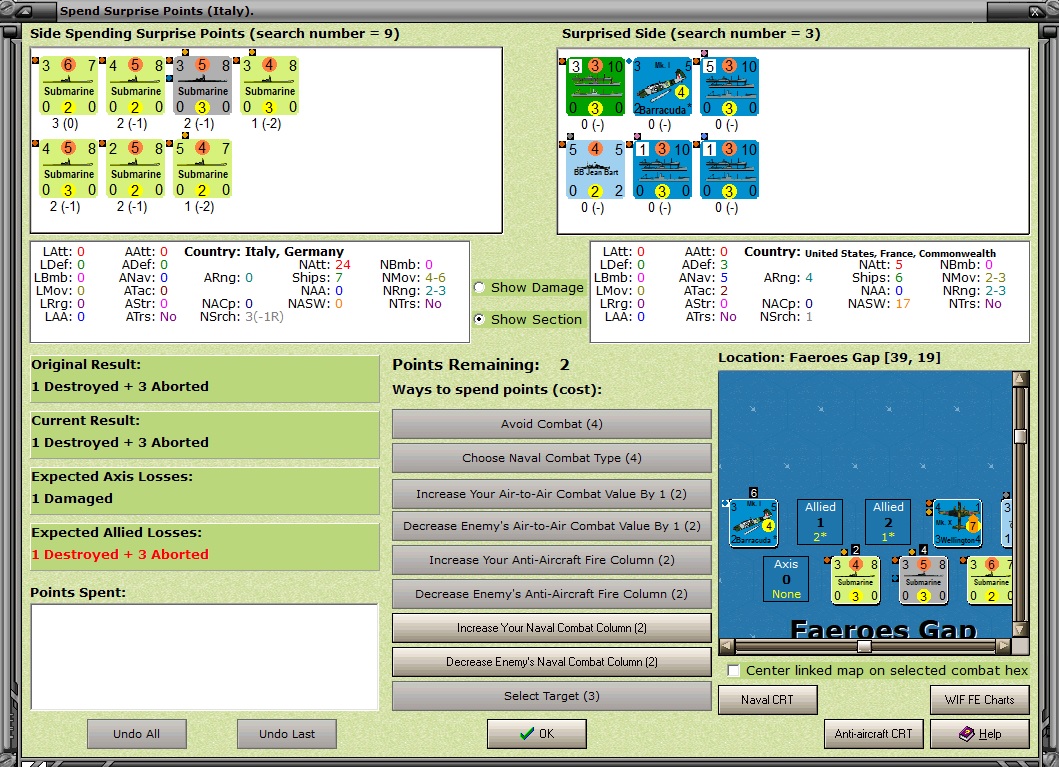
Task: Select the middle 1-3-10 convoy counter in the bottom row
Action: [x=663, y=169]
